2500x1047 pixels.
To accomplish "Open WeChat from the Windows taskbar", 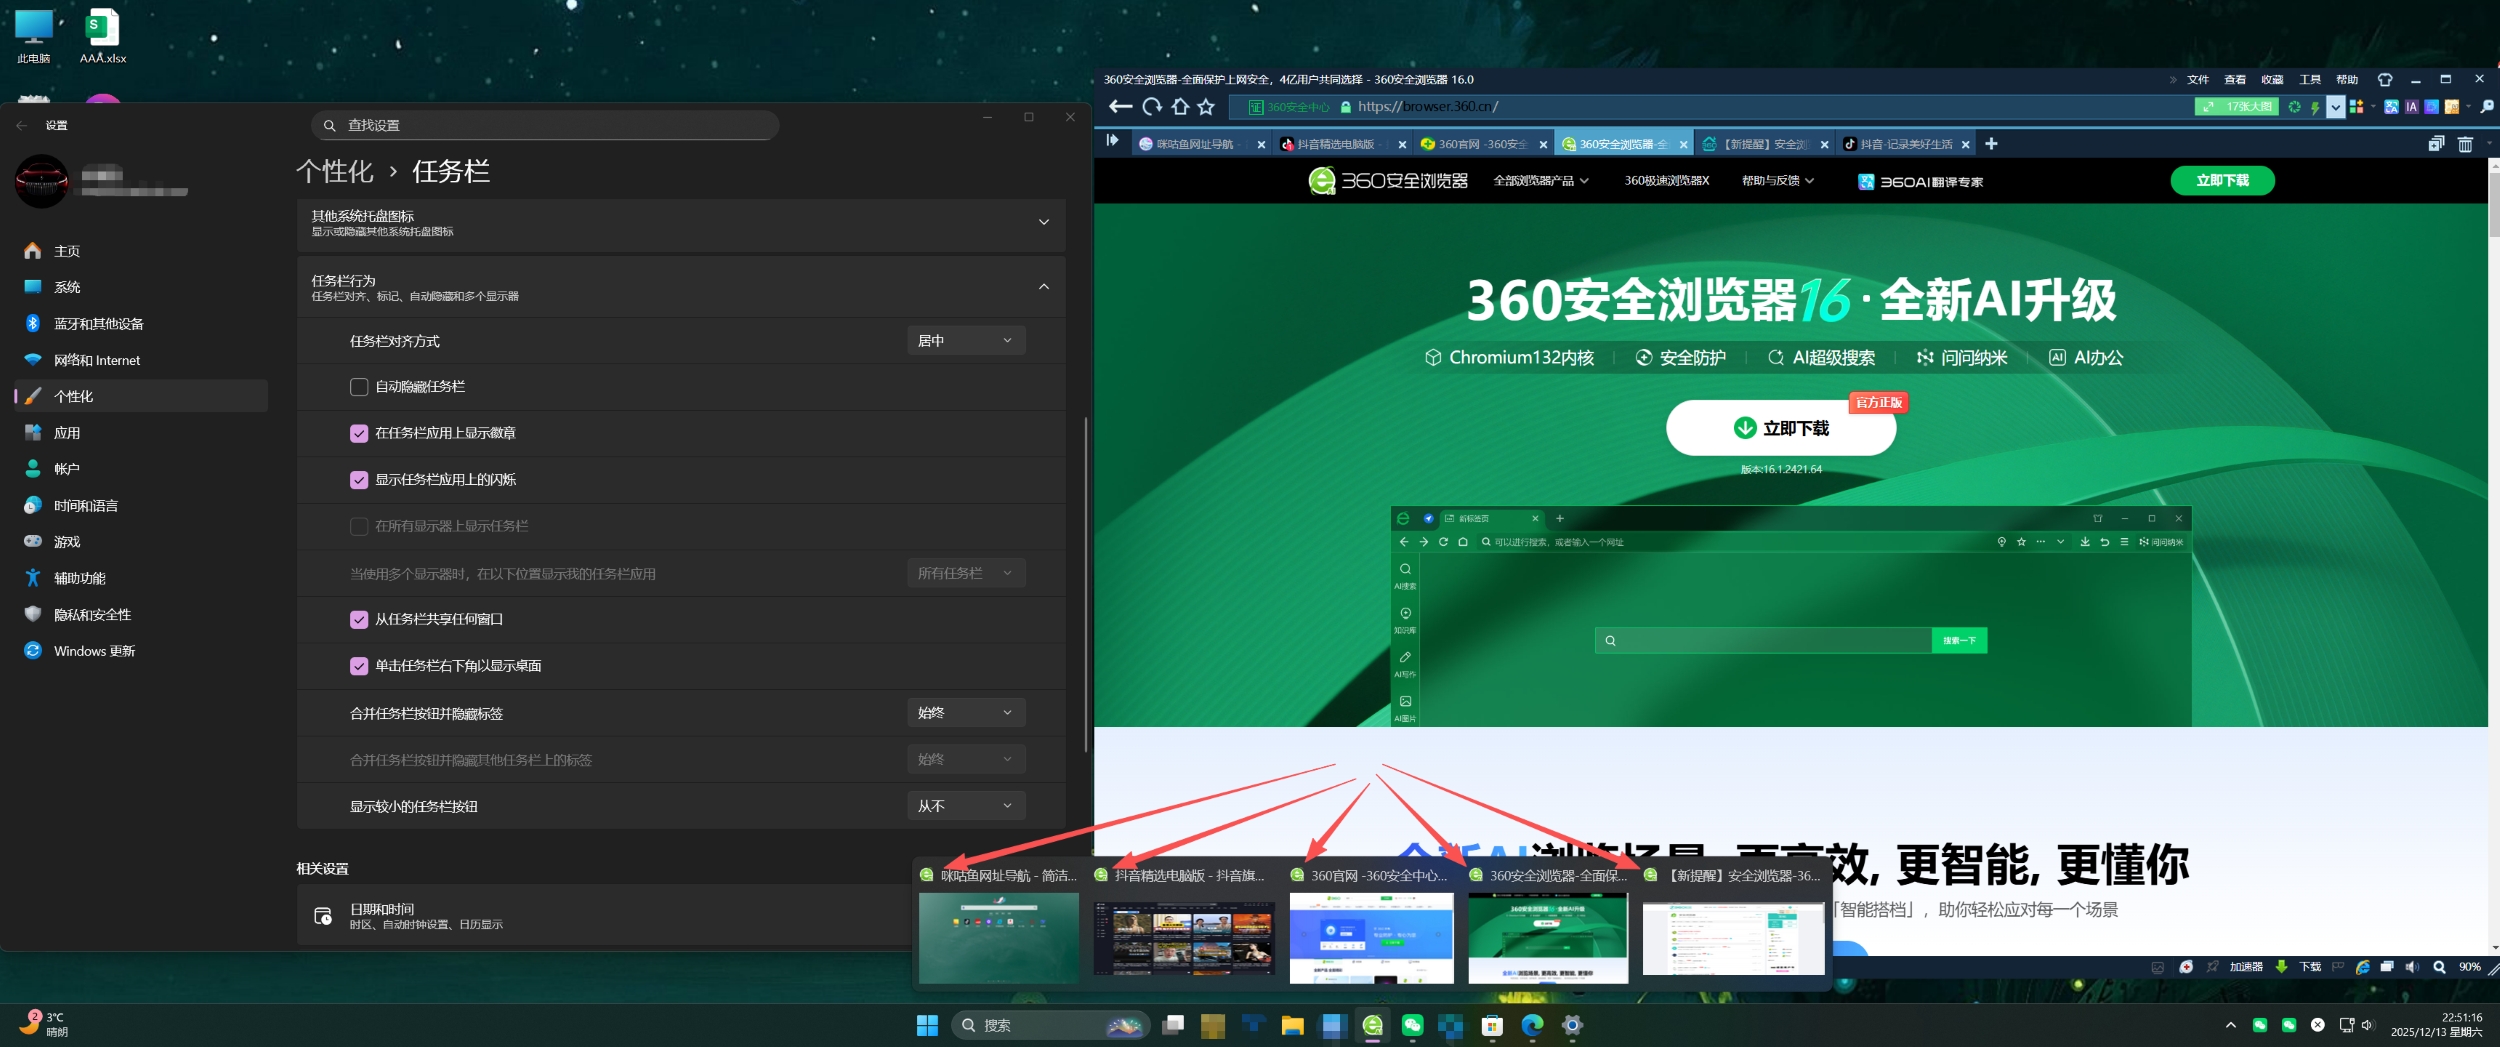I will 1412,1025.
